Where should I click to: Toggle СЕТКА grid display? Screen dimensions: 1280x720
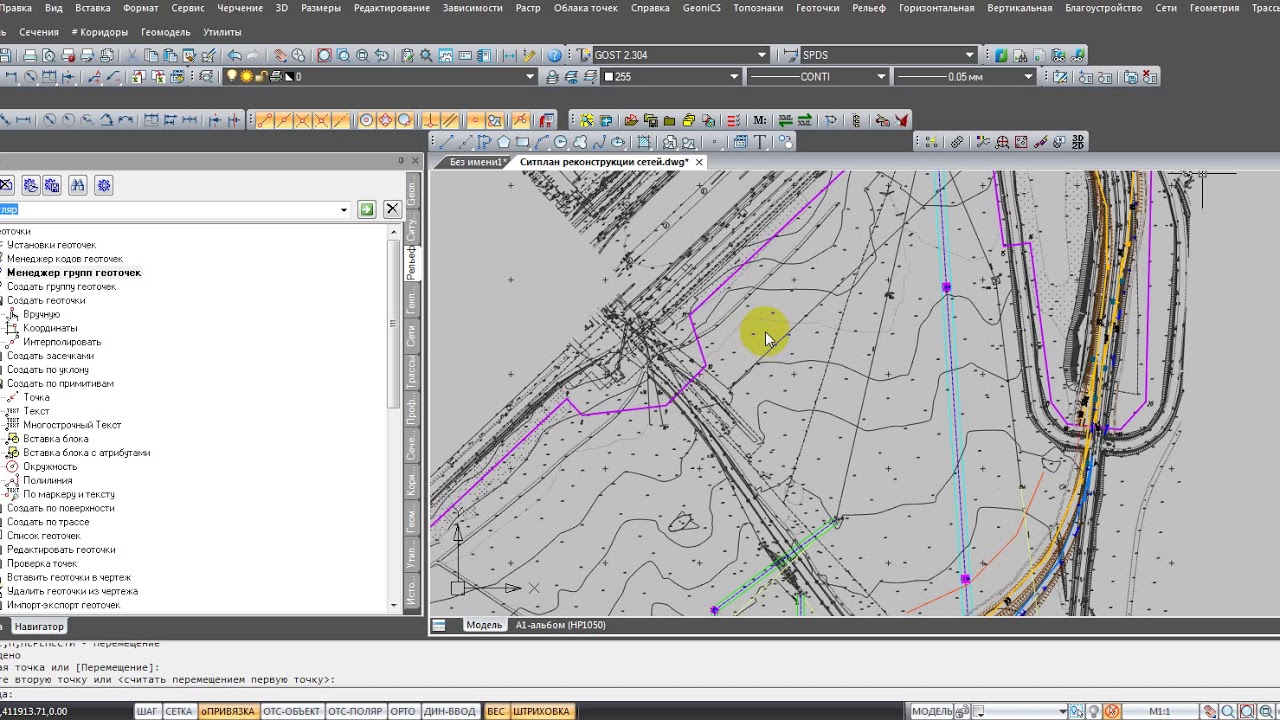[179, 711]
